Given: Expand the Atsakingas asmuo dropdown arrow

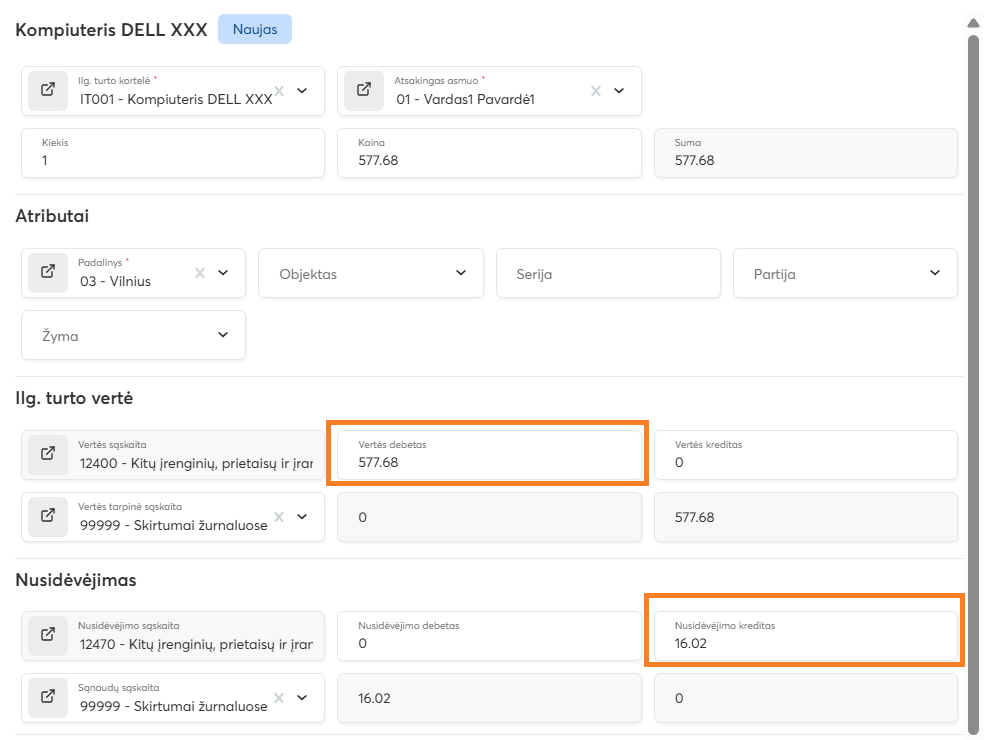Looking at the screenshot, I should click(619, 91).
